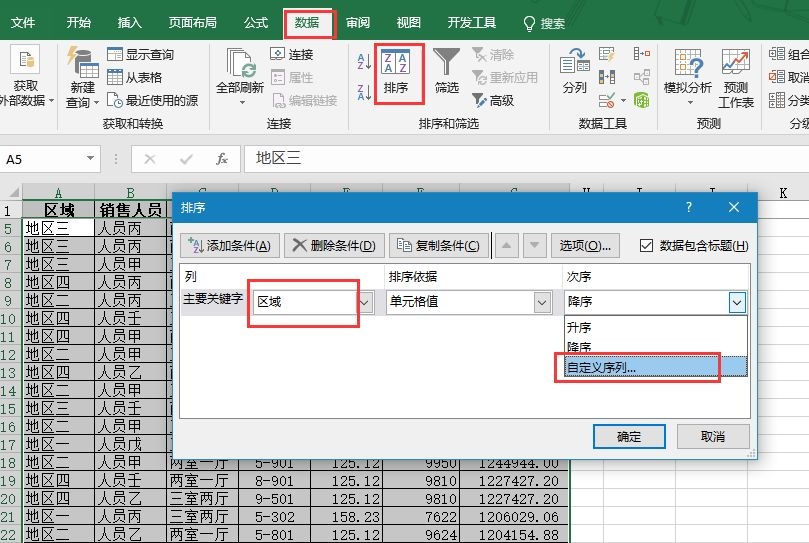This screenshot has height=543, width=809.
Task: Select column A header
Action: pos(58,193)
